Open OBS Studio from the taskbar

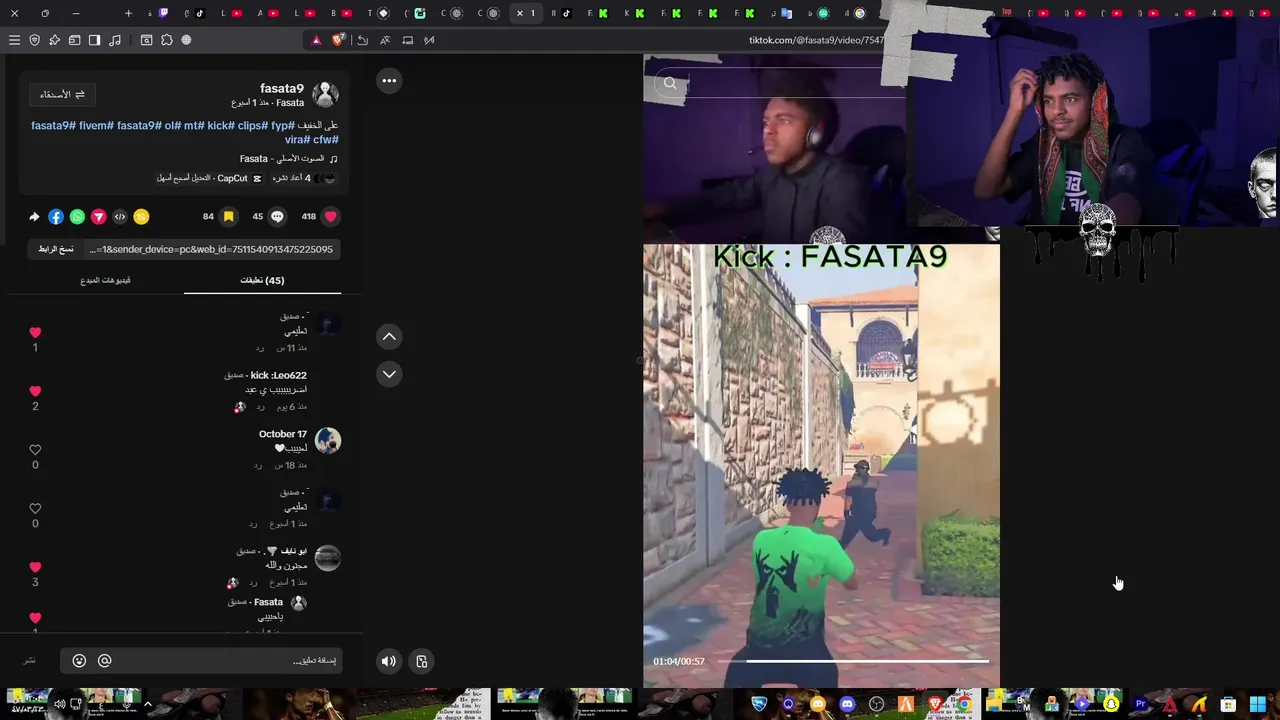[876, 705]
